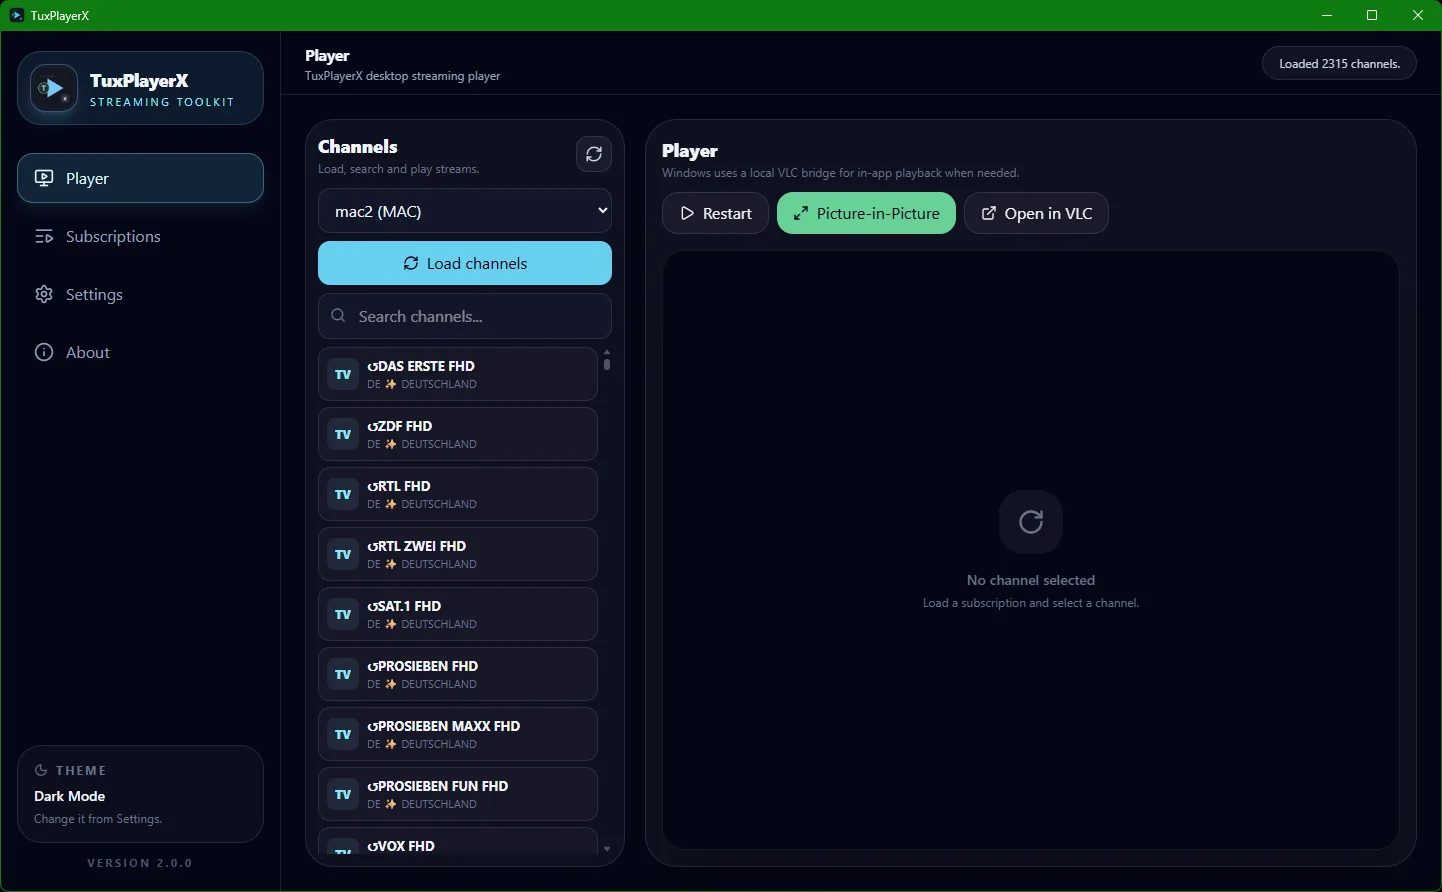Restart playback with the Restart button
The image size is (1442, 892).
(715, 213)
